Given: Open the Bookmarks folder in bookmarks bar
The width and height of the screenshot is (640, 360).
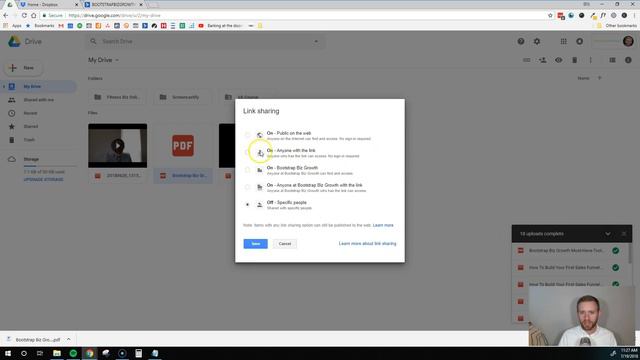Looking at the screenshot, I should click(x=40, y=26).
